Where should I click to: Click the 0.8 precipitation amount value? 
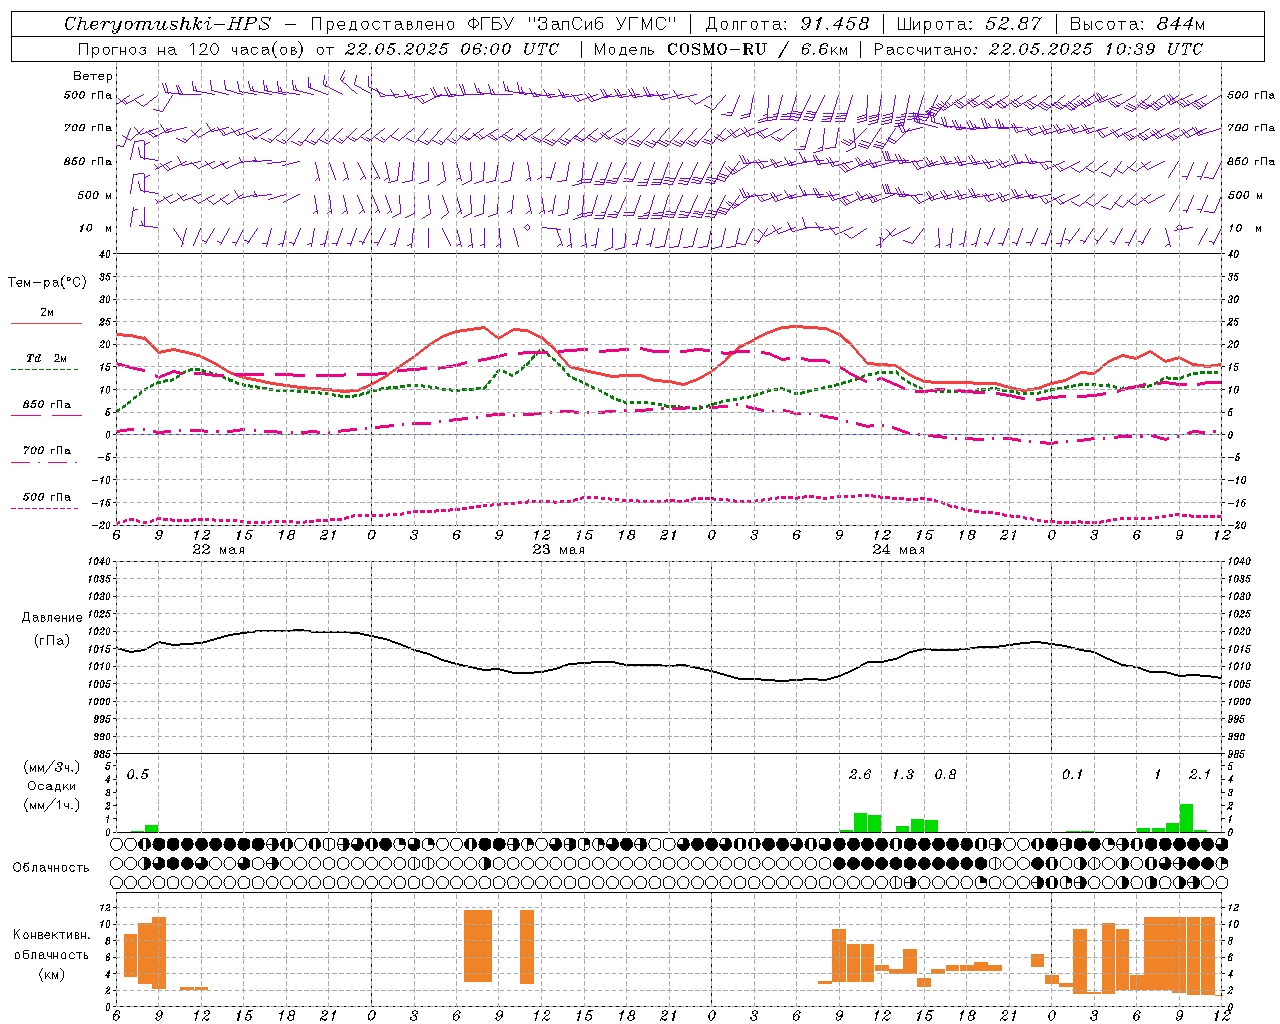click(x=944, y=774)
